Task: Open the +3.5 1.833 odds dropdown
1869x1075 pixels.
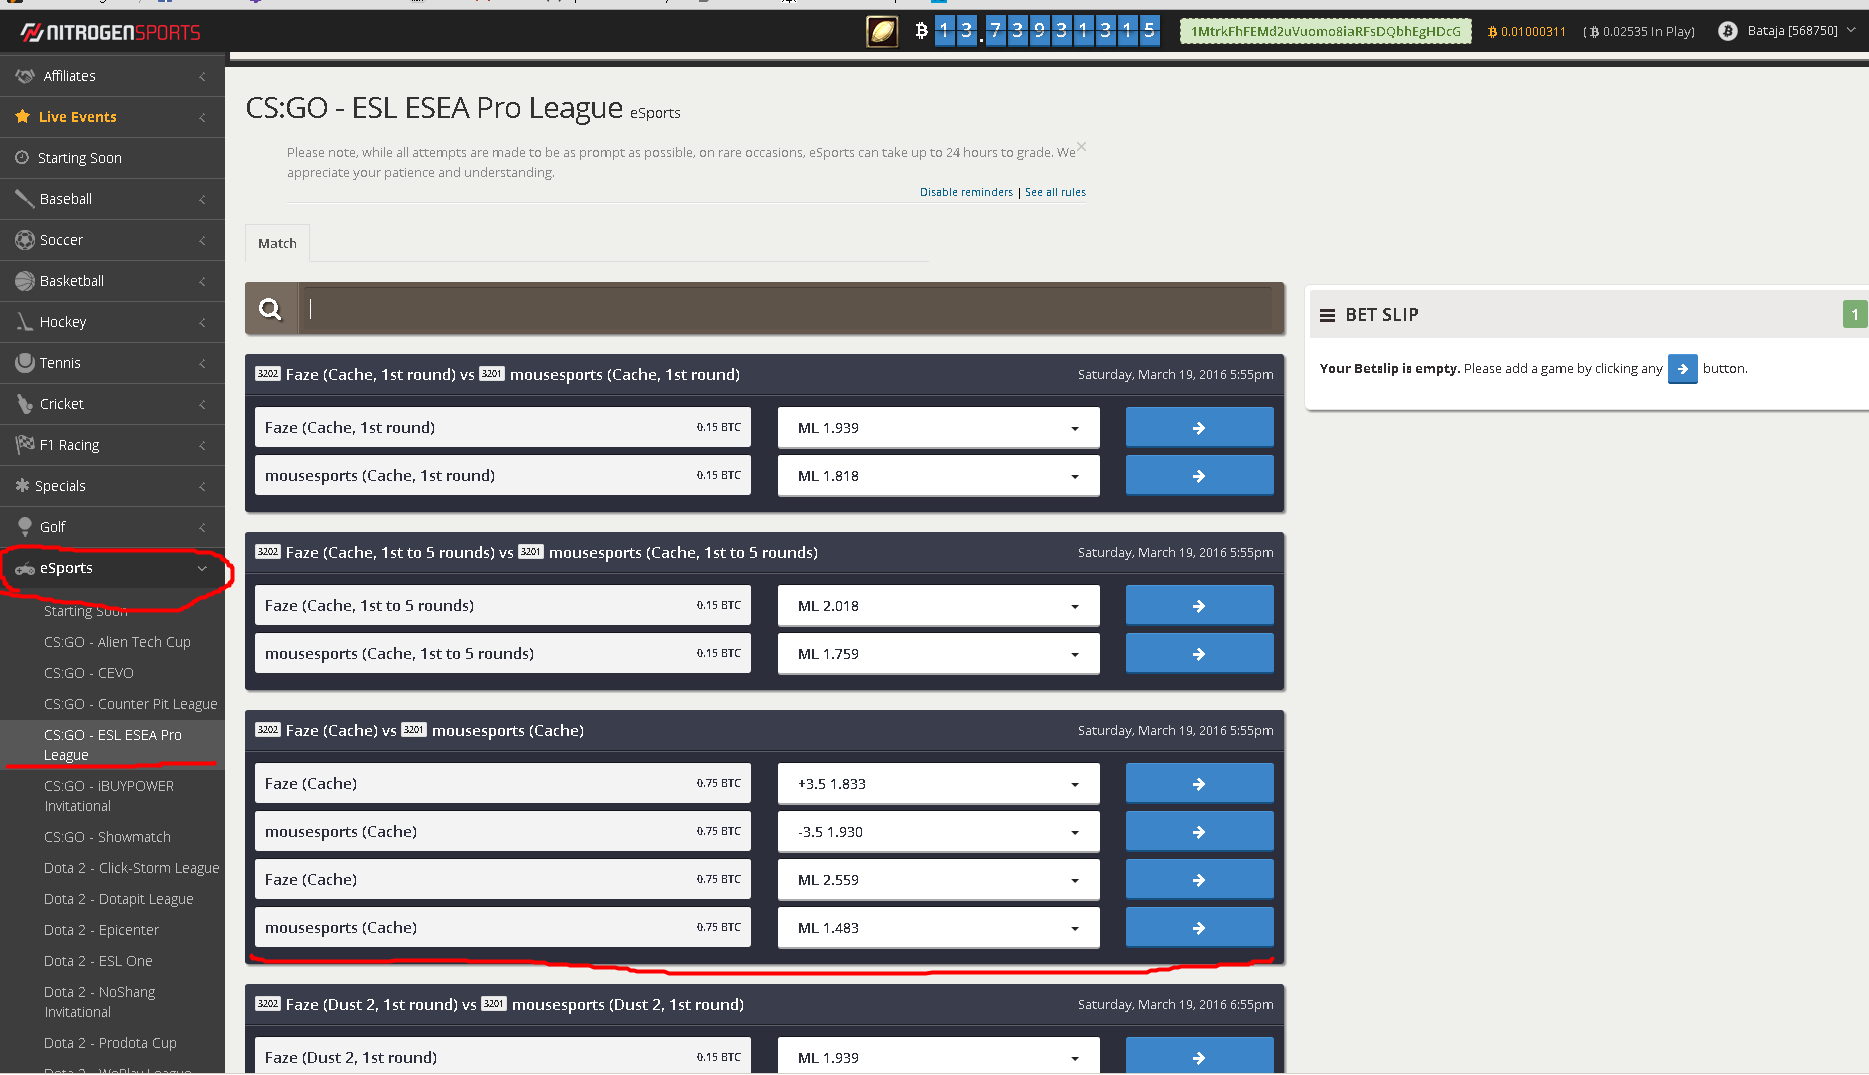Action: point(938,784)
